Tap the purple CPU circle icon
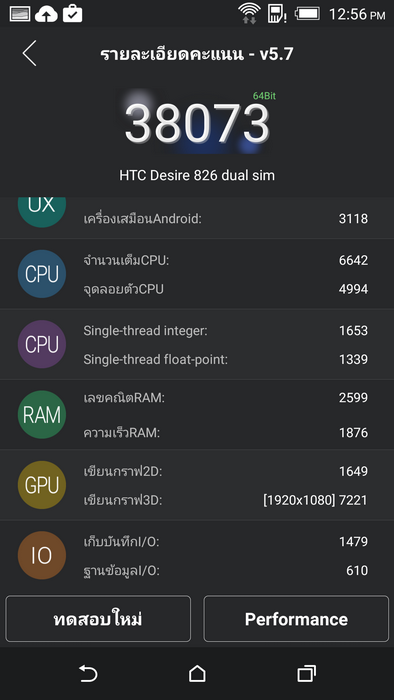Viewport: 394px width, 700px height. (x=42, y=344)
